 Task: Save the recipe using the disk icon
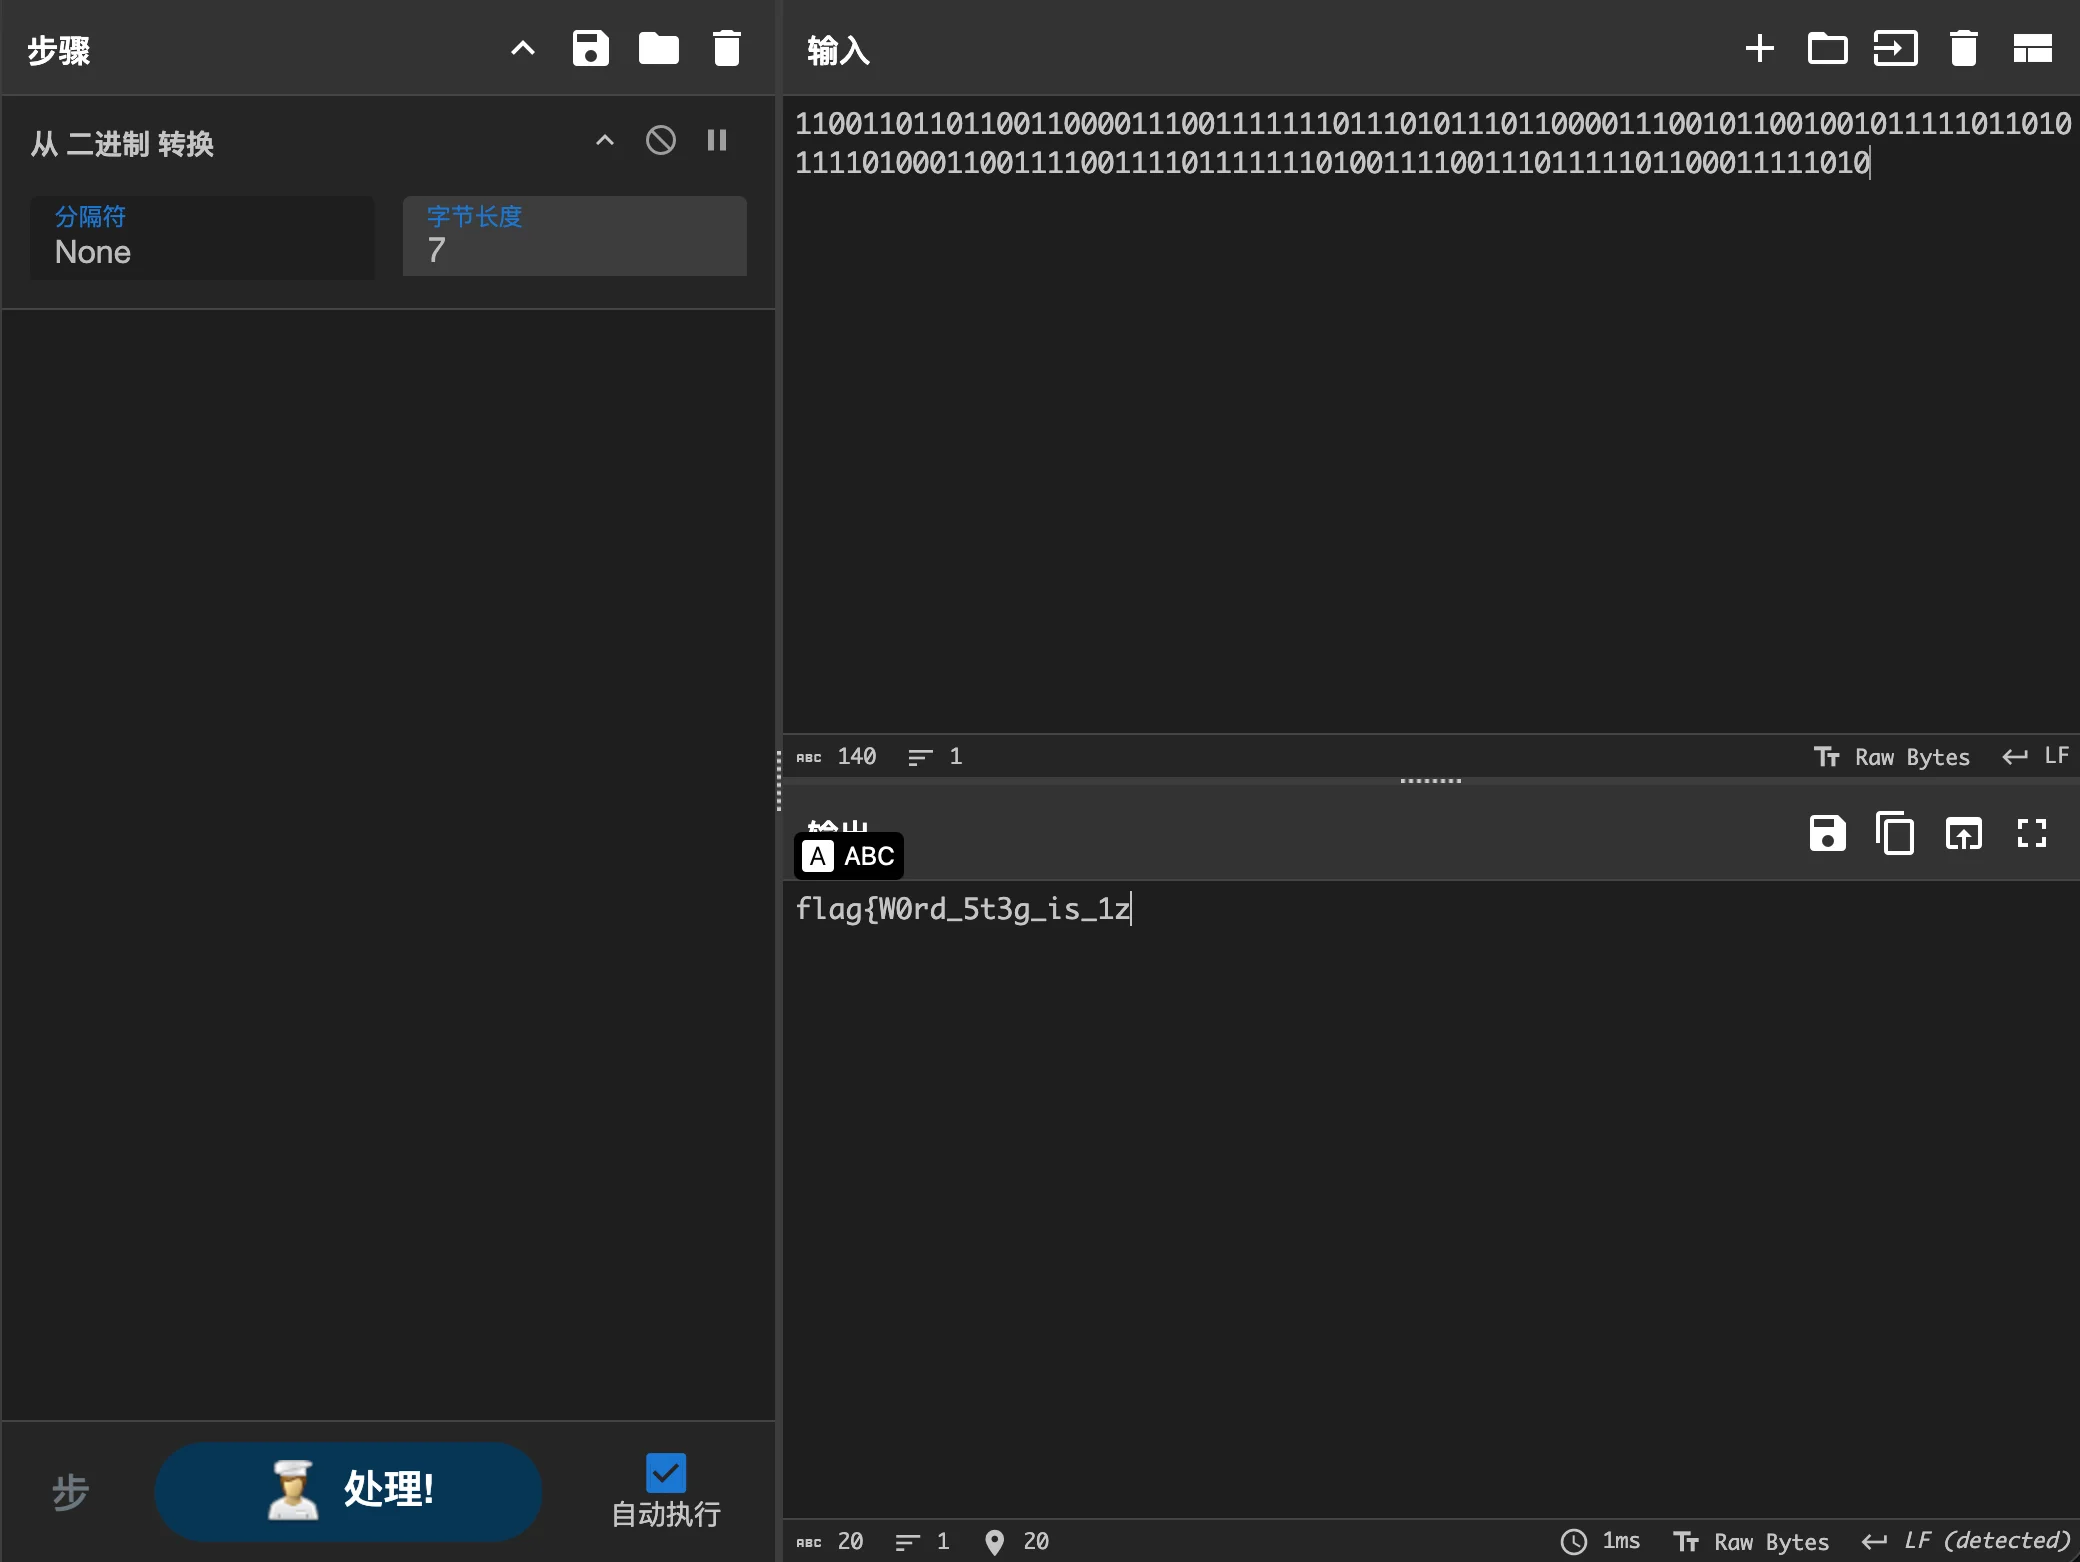click(590, 48)
